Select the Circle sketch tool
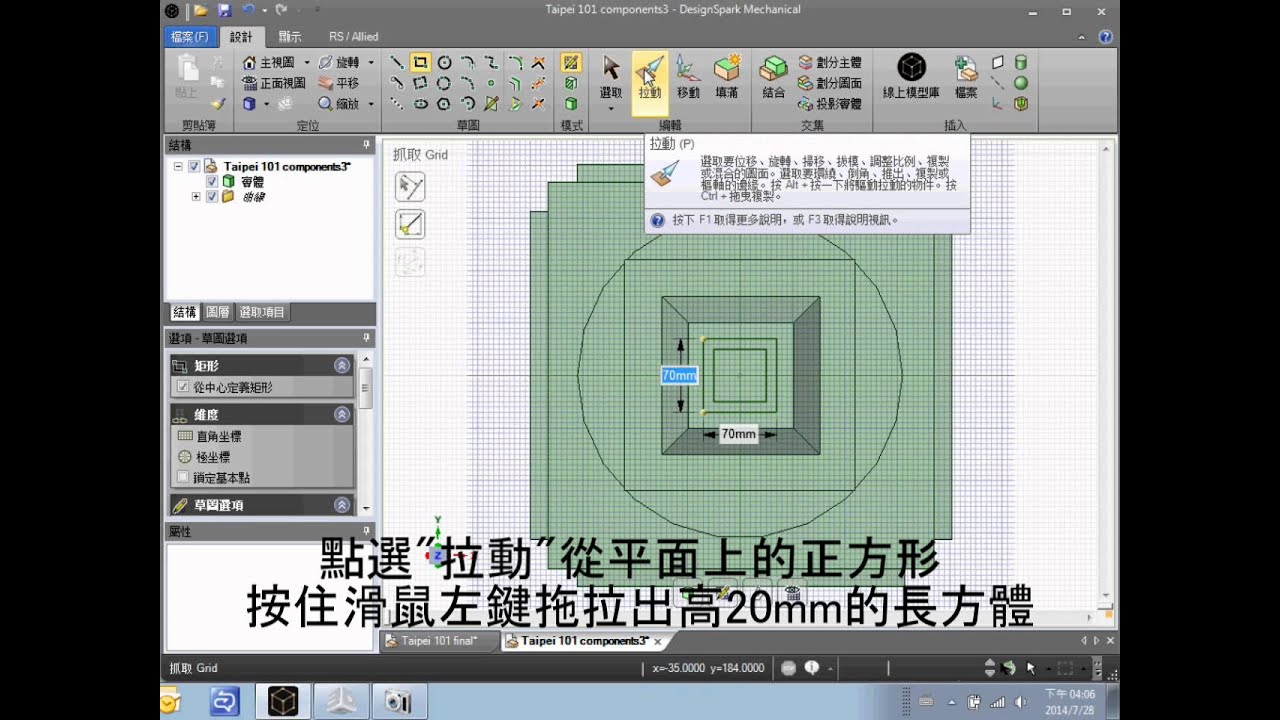Viewport: 1280px width, 720px height. (x=444, y=62)
